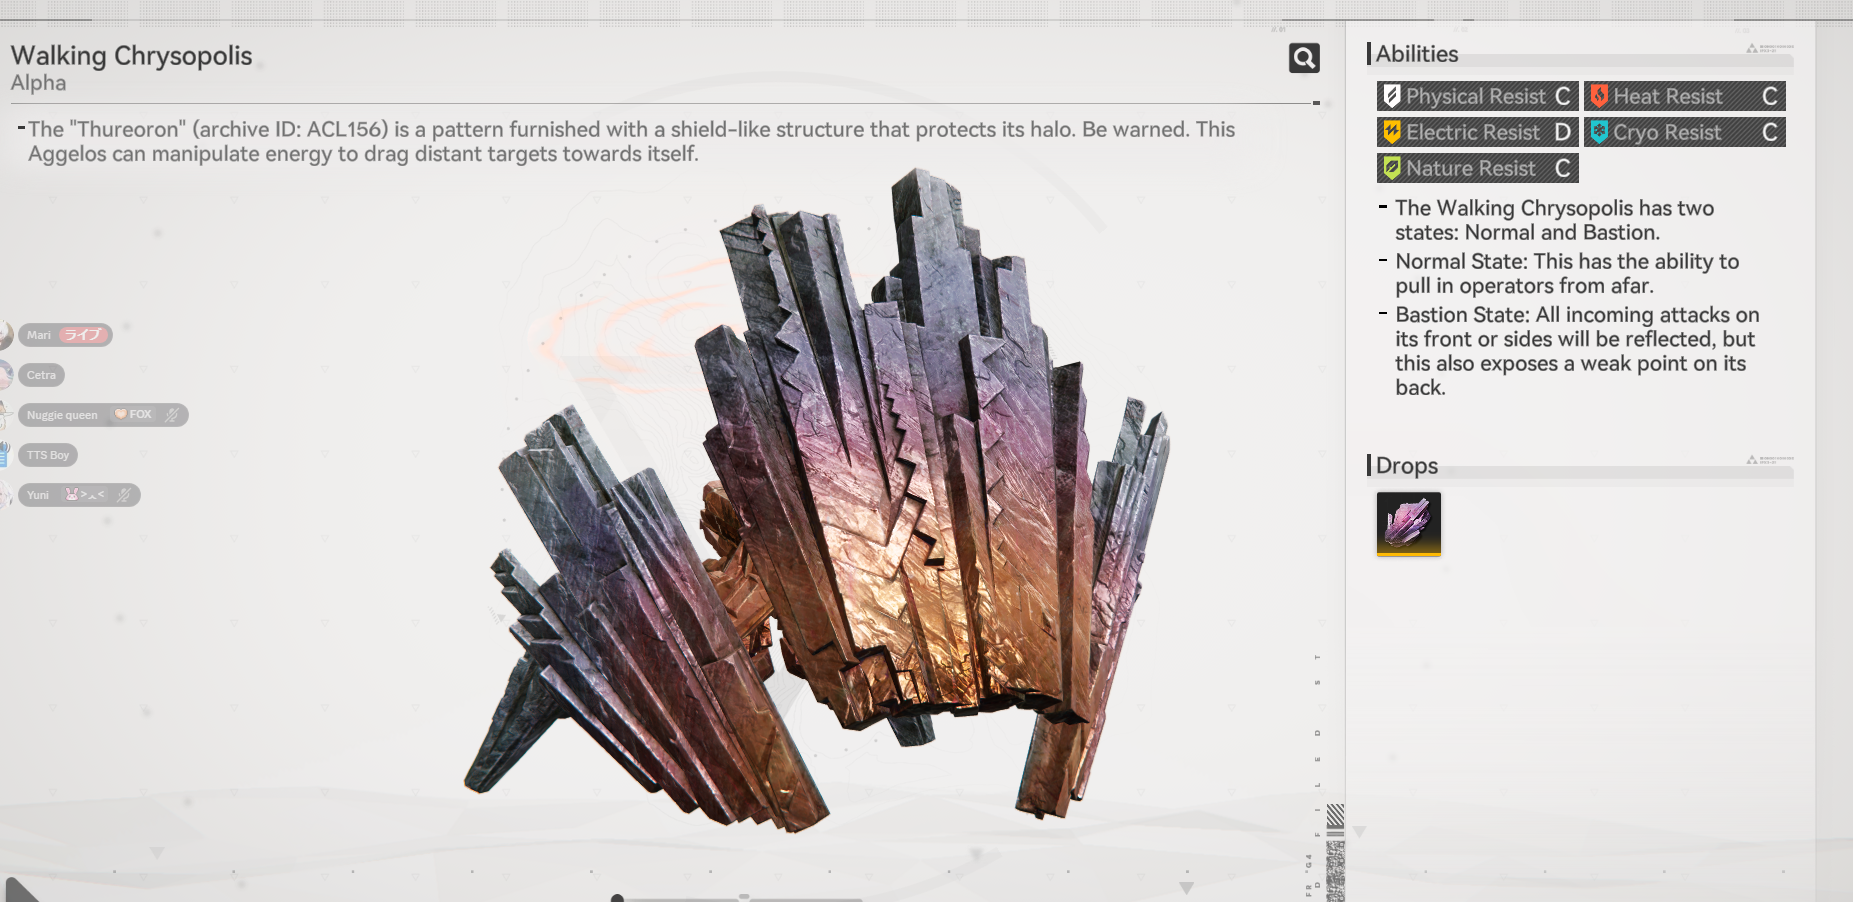Image resolution: width=1853 pixels, height=902 pixels.
Task: Click the Electric Resist label text
Action: [x=1473, y=132]
